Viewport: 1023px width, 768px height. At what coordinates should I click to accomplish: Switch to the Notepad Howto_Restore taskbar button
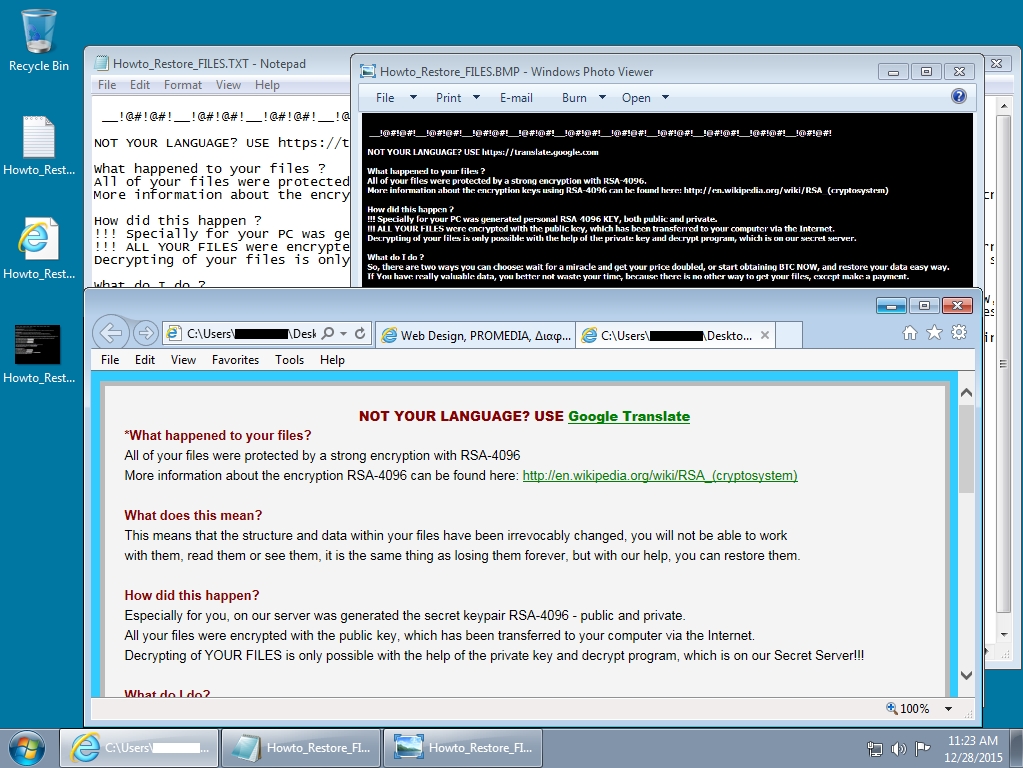pos(299,748)
